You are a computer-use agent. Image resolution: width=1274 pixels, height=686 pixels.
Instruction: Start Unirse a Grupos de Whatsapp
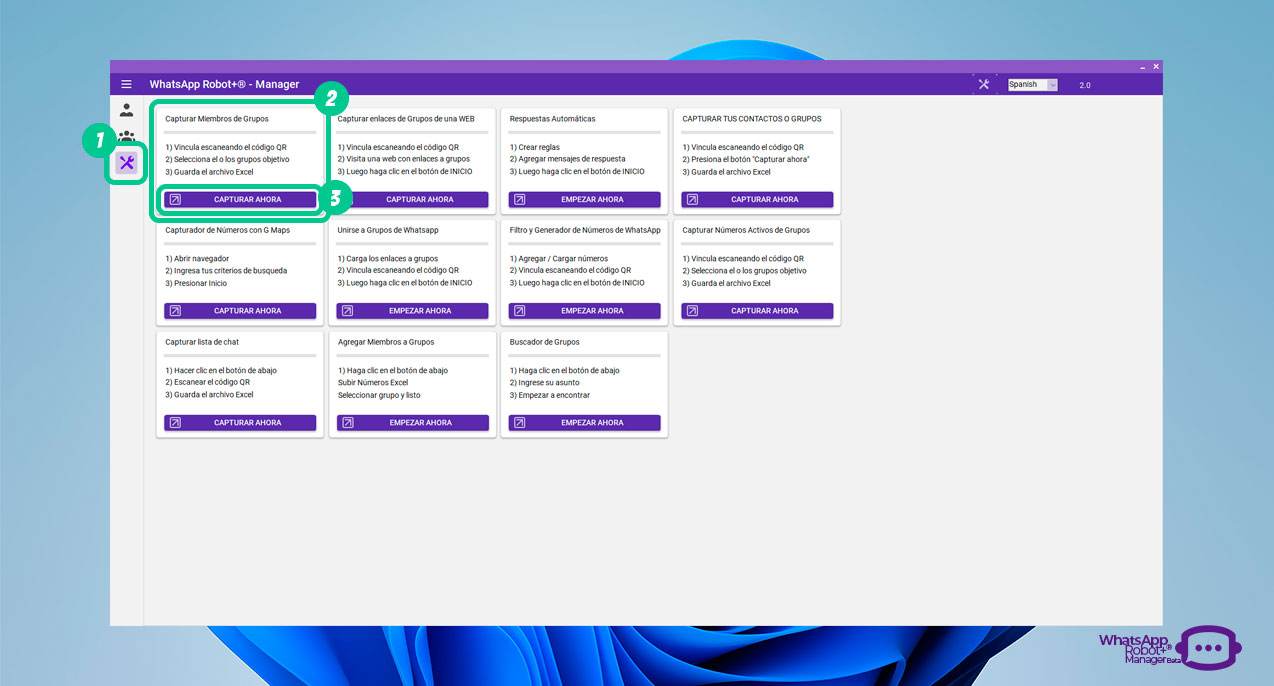pyautogui.click(x=412, y=311)
